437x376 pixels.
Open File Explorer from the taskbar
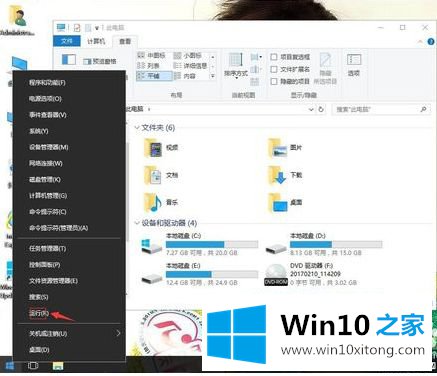(x=58, y=366)
